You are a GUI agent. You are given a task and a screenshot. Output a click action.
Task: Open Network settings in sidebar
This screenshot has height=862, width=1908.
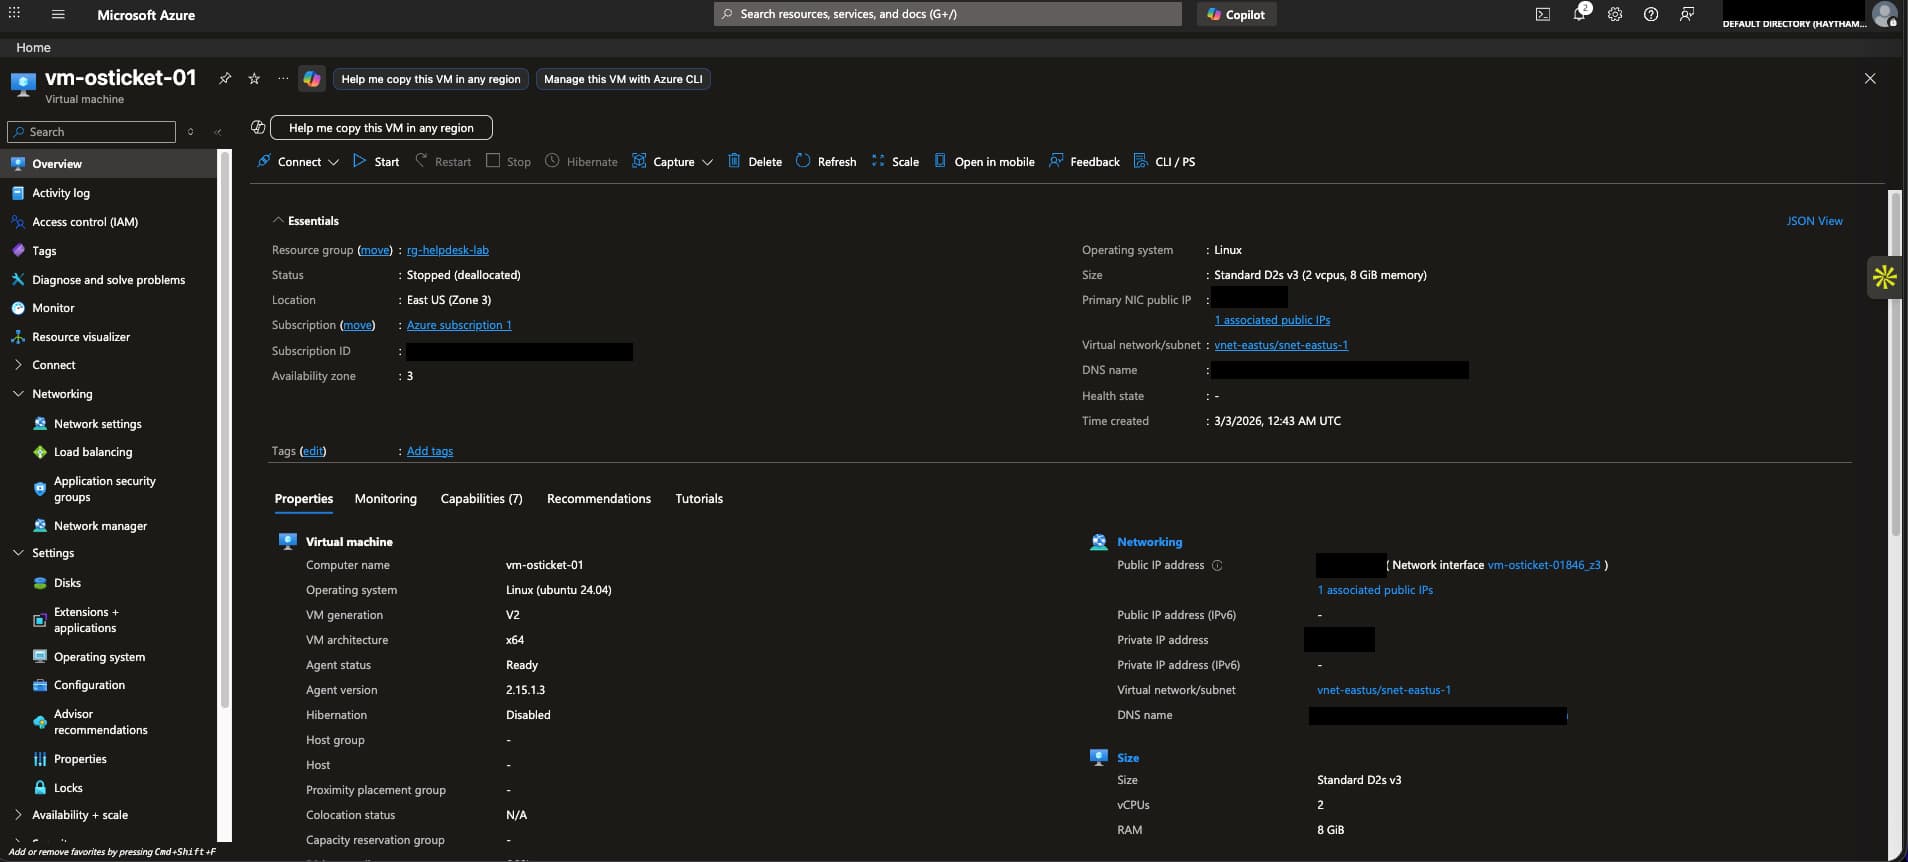pos(97,424)
